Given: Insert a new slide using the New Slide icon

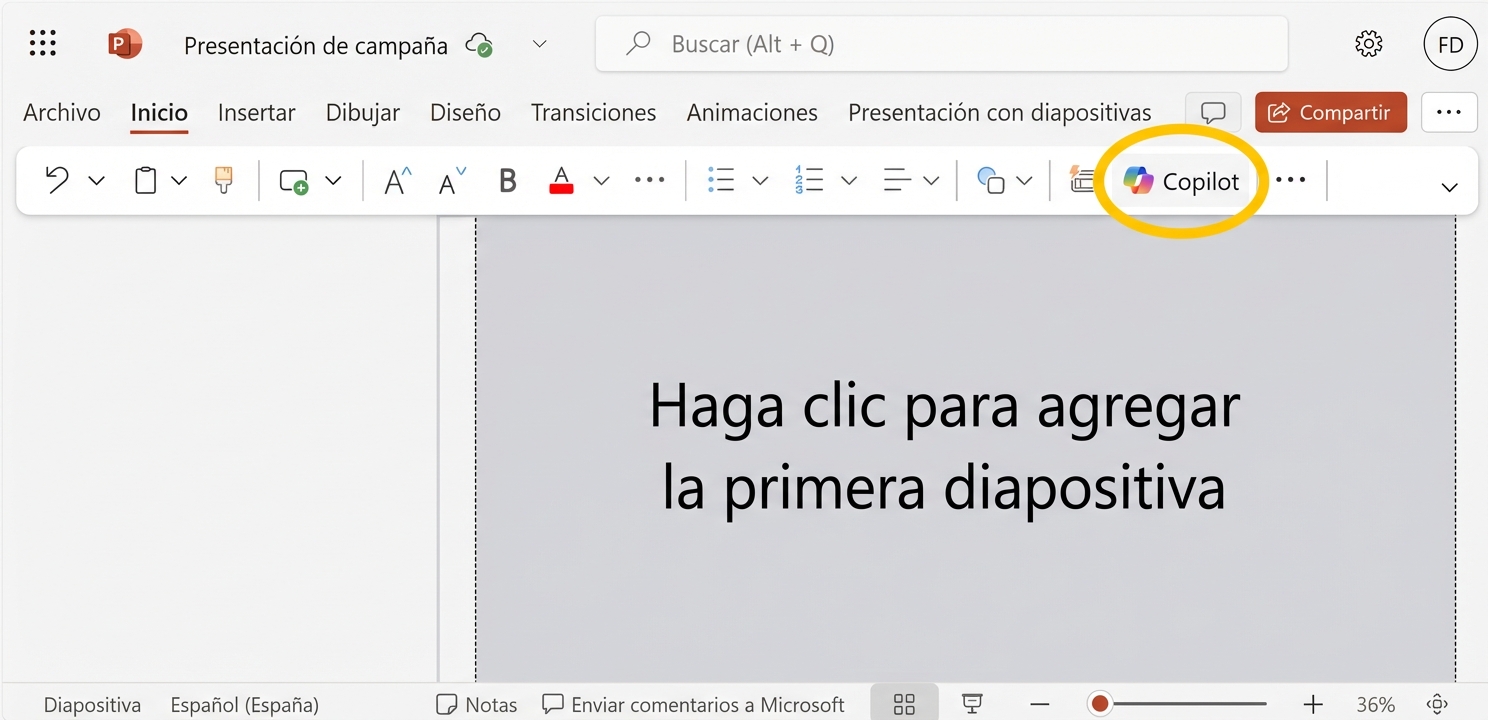Looking at the screenshot, I should click(x=291, y=181).
